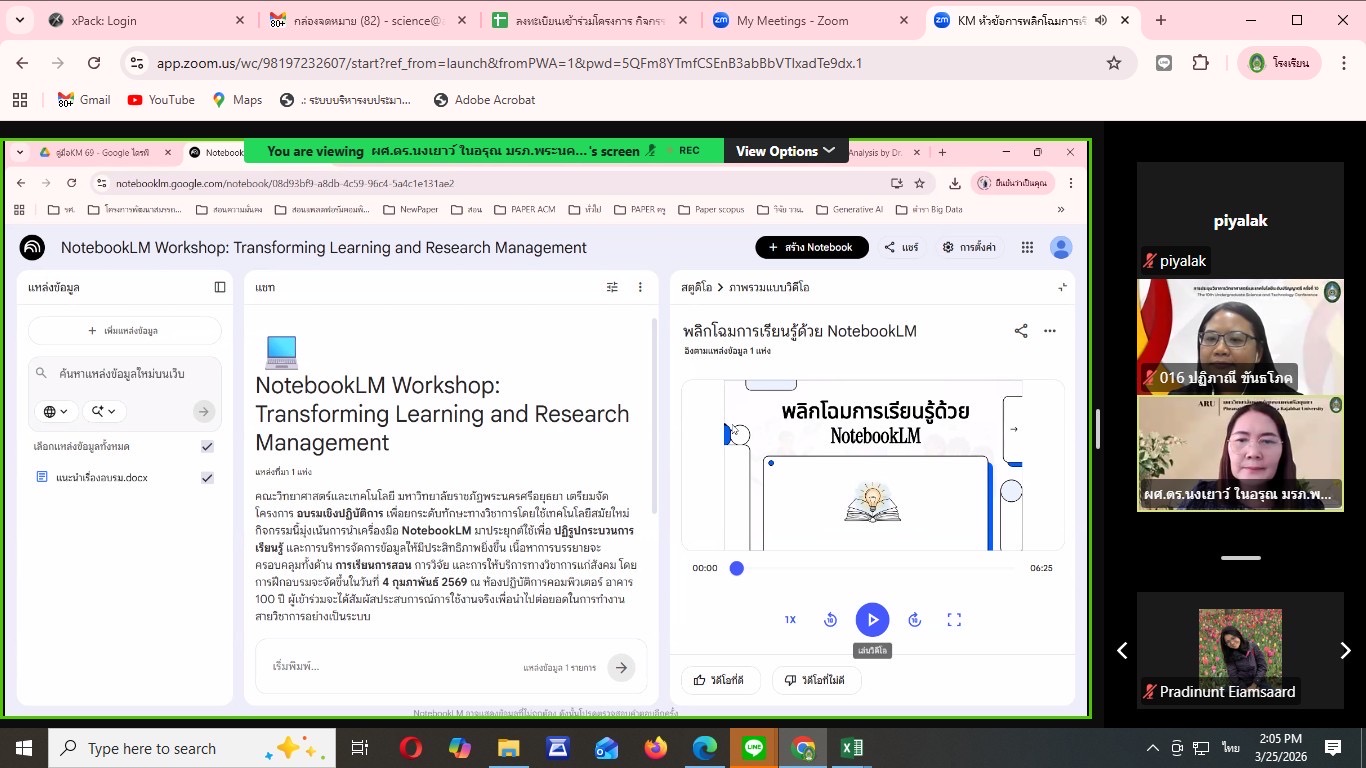Expand Zoom View Options dropdown

(785, 151)
